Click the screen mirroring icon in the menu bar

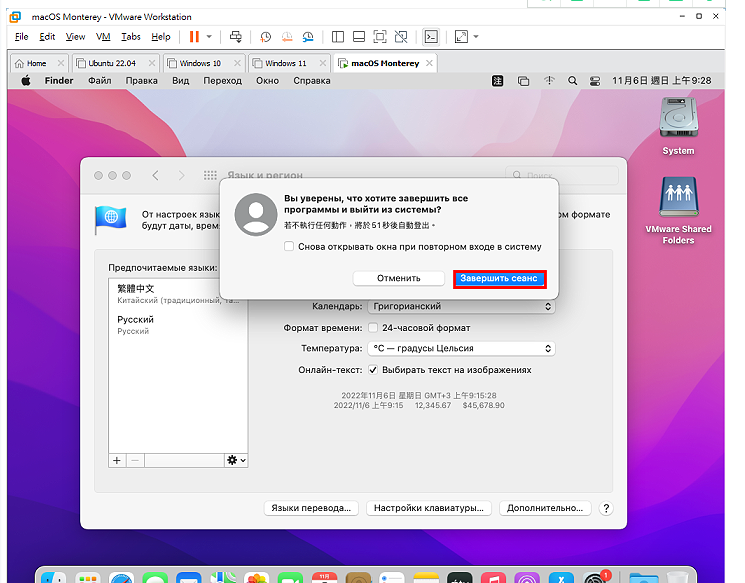click(x=523, y=81)
